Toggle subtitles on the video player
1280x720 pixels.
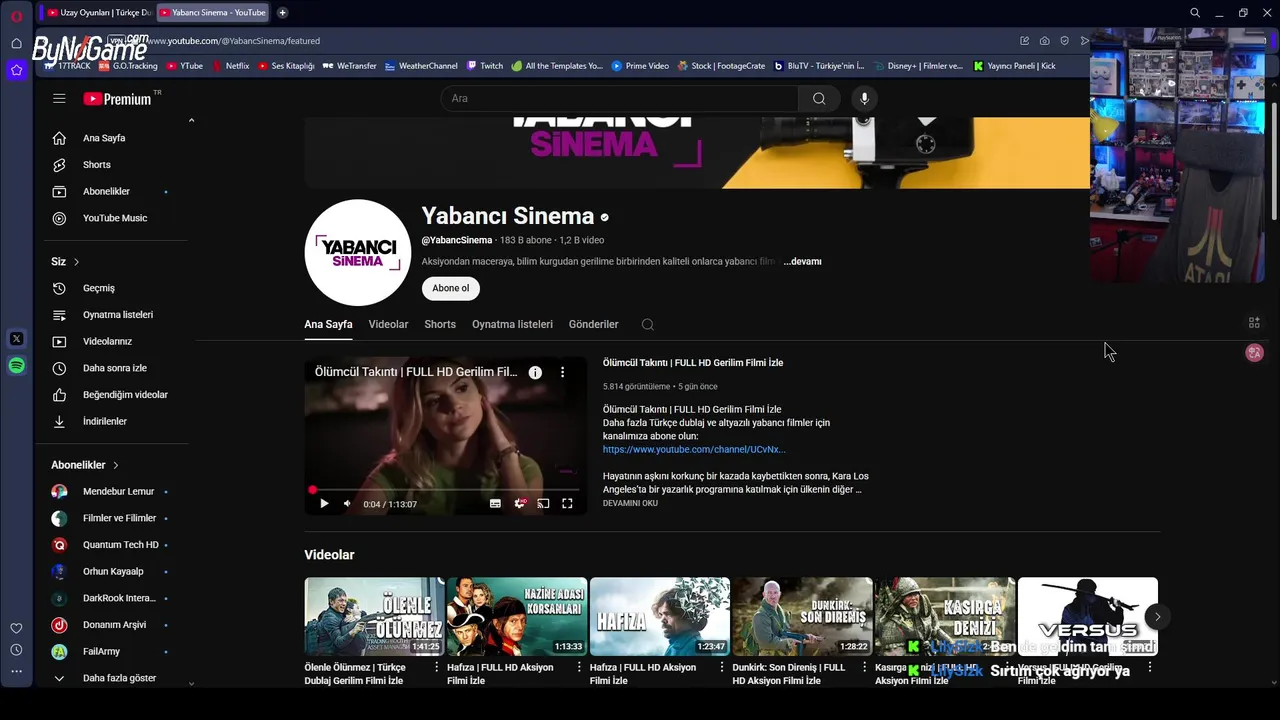[495, 504]
